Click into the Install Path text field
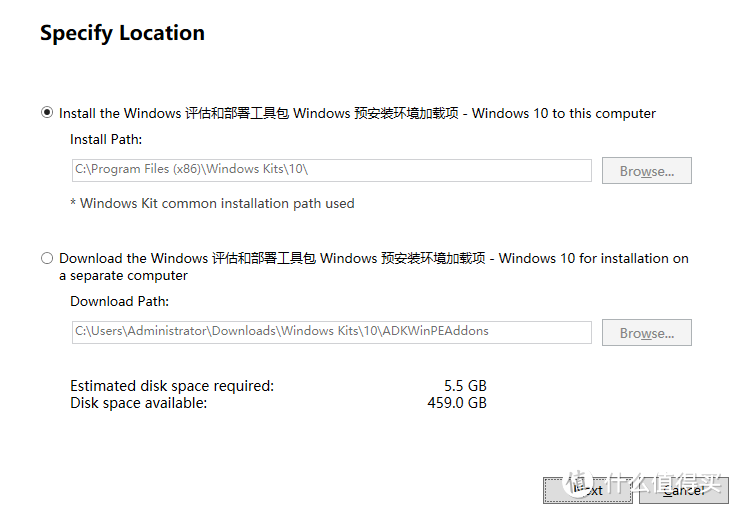This screenshot has height=509, width=732. [x=331, y=170]
